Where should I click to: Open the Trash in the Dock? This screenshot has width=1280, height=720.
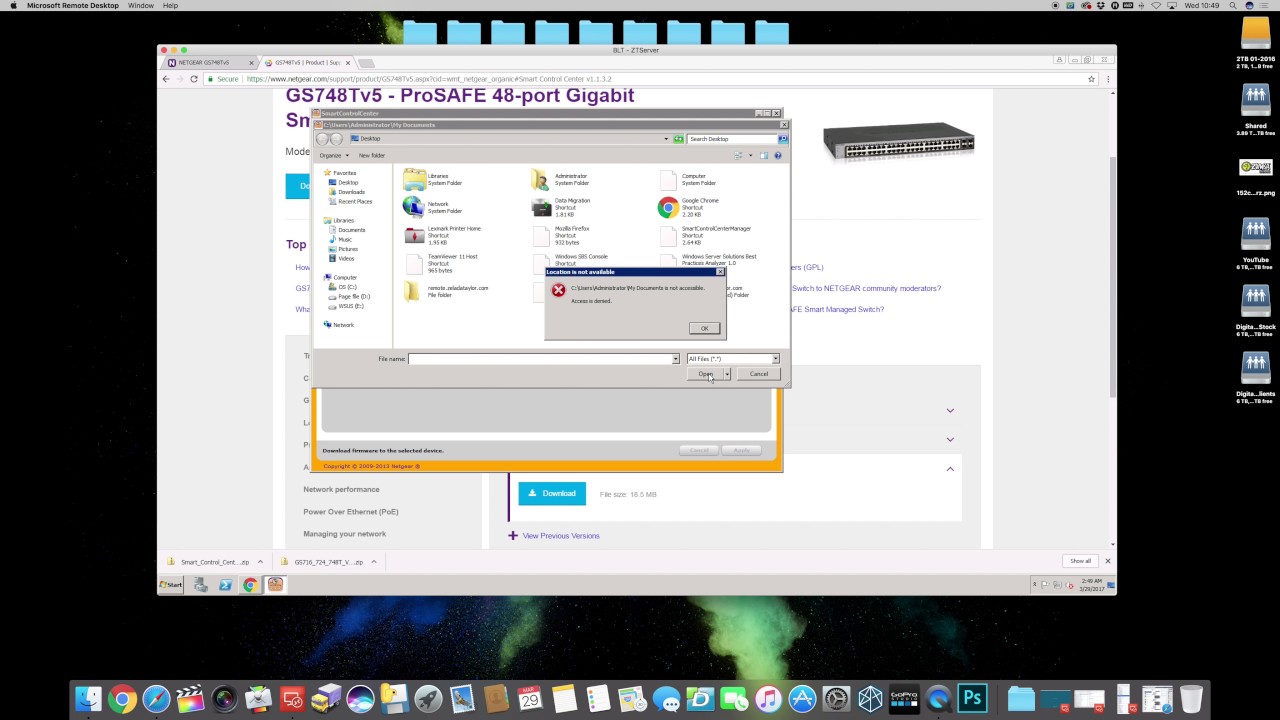click(x=1191, y=699)
